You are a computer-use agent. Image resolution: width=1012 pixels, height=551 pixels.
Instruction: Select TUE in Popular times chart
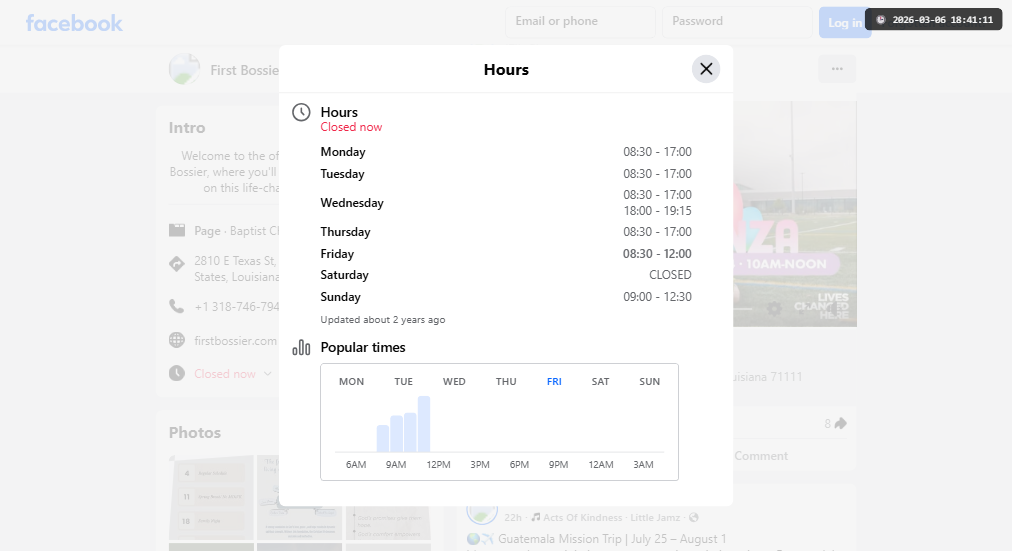point(403,381)
